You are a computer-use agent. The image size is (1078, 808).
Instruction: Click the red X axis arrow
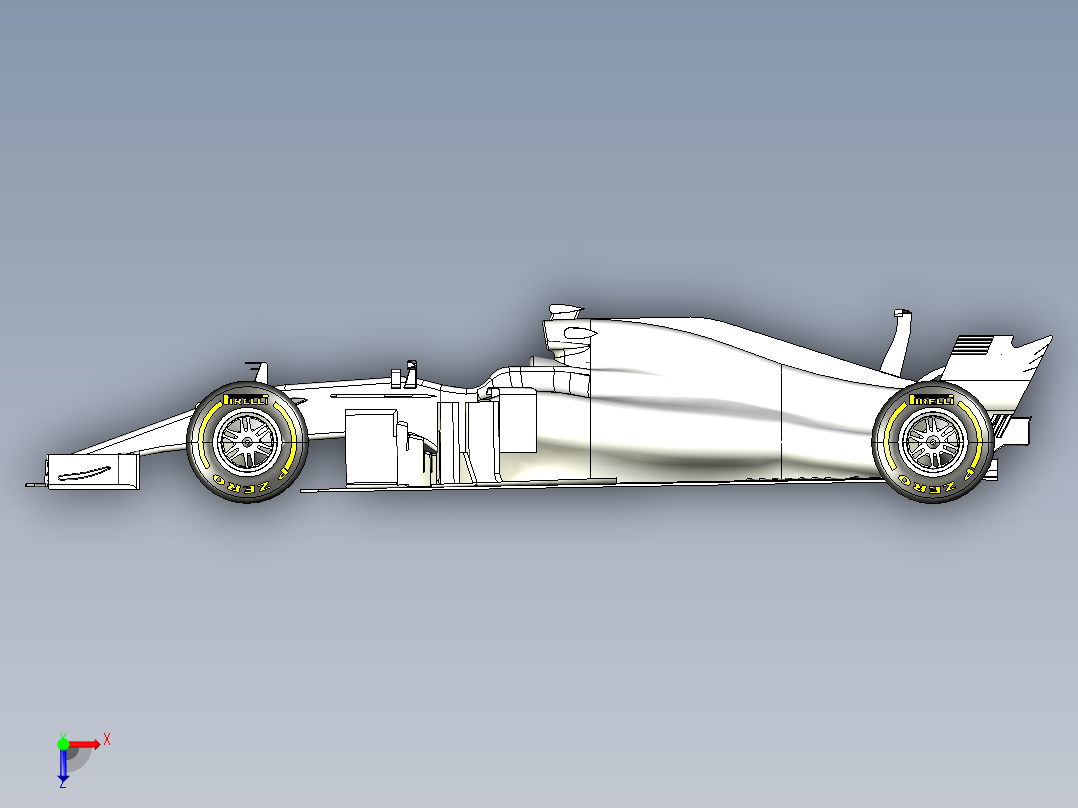[x=86, y=743]
